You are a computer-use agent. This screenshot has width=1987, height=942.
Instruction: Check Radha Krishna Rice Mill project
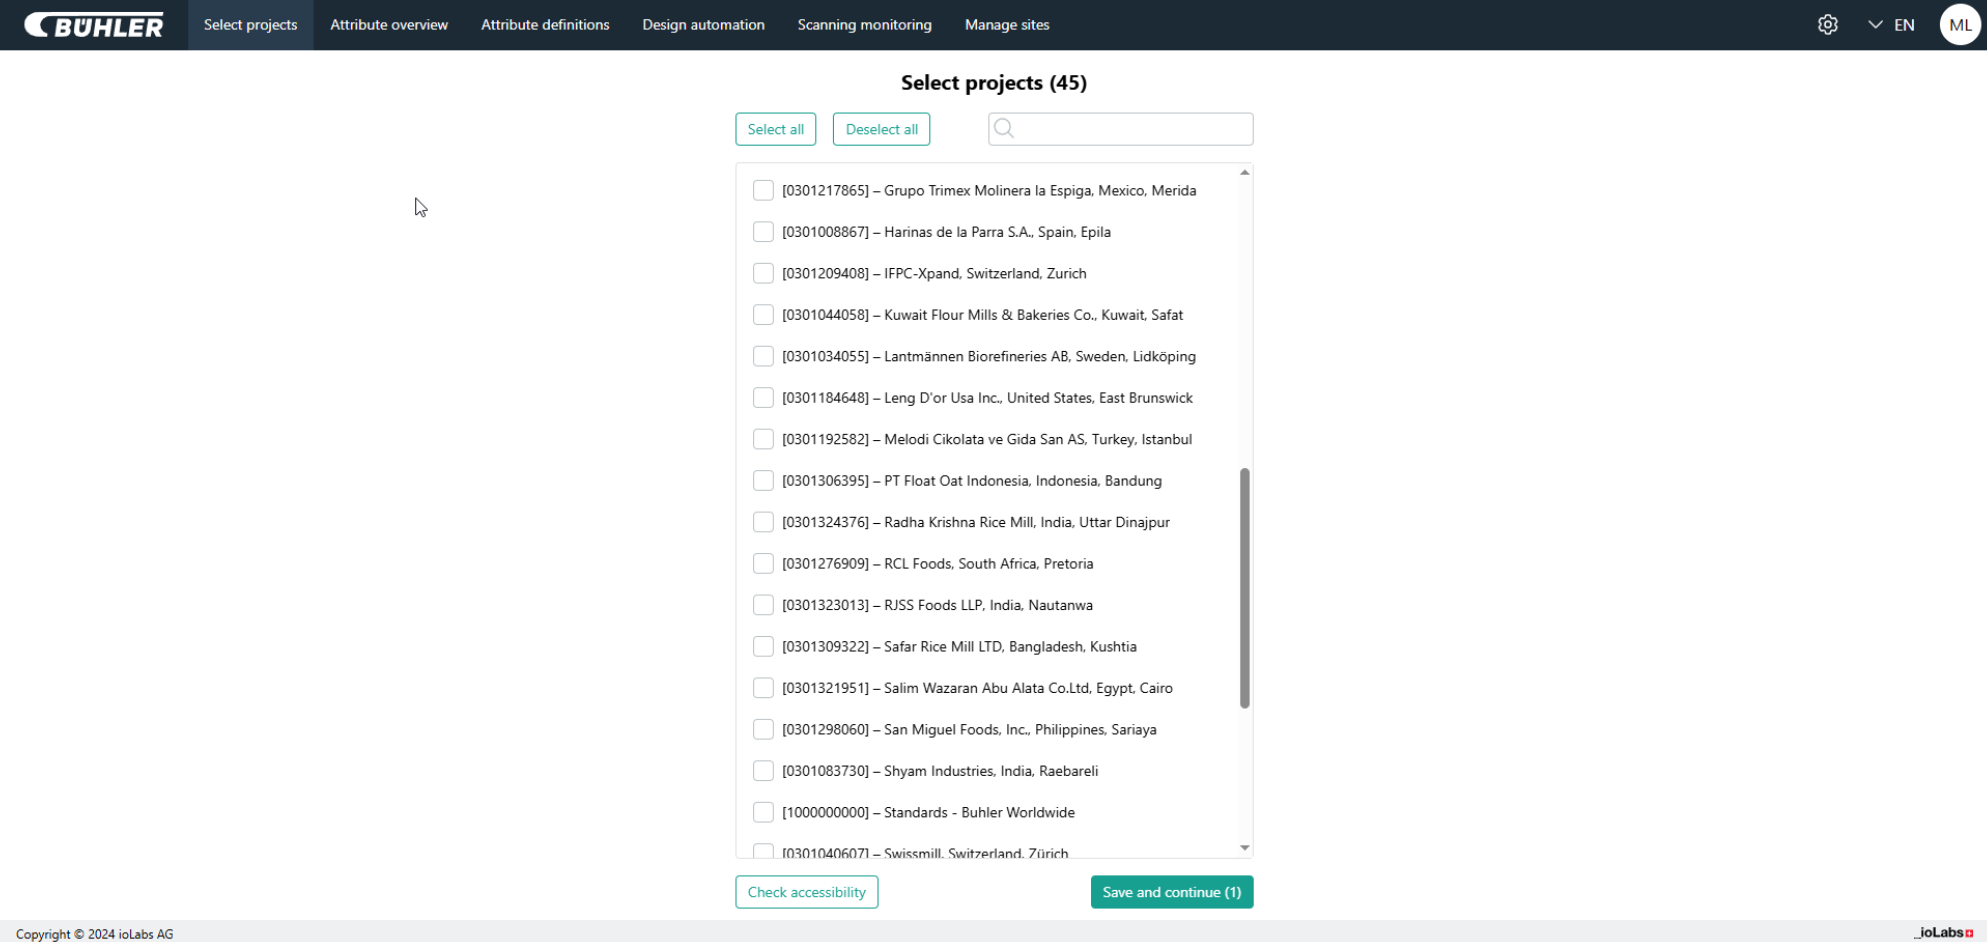point(763,522)
